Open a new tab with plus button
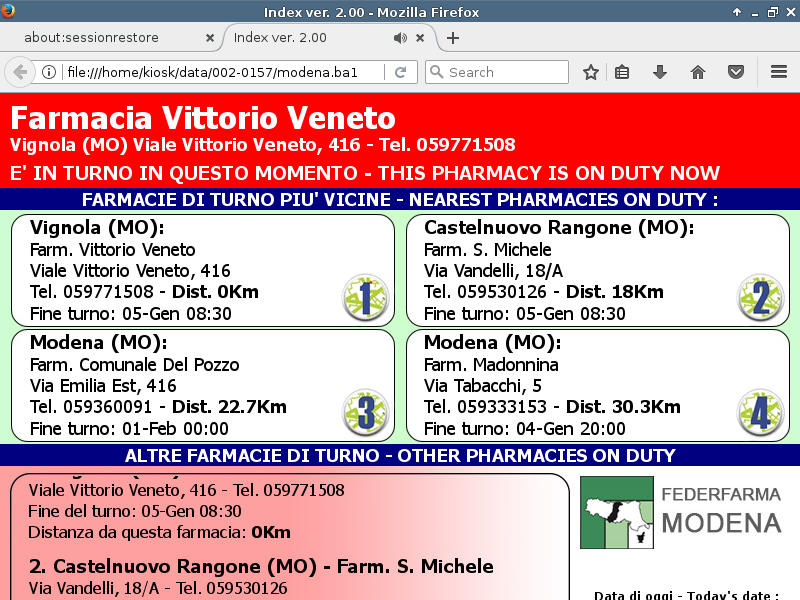 coord(453,38)
